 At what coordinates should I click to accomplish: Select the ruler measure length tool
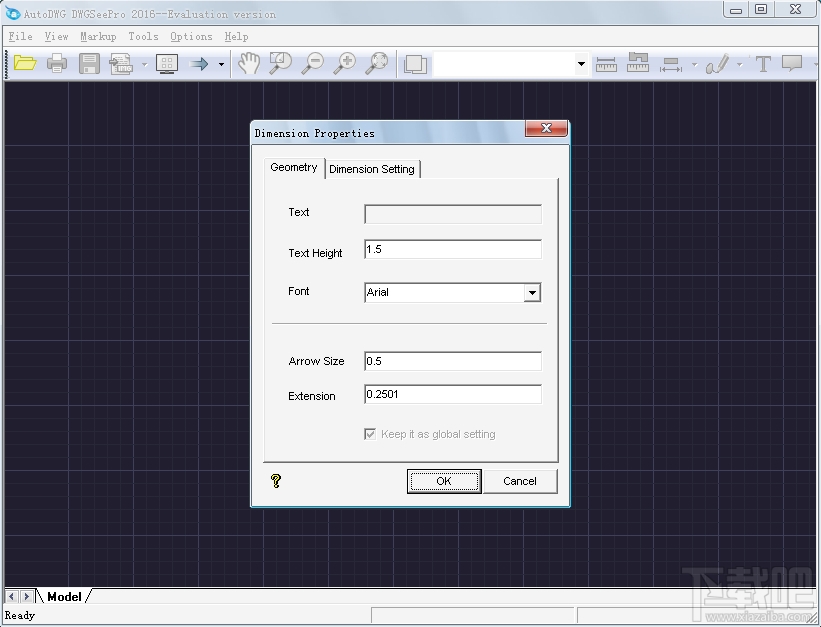point(606,64)
